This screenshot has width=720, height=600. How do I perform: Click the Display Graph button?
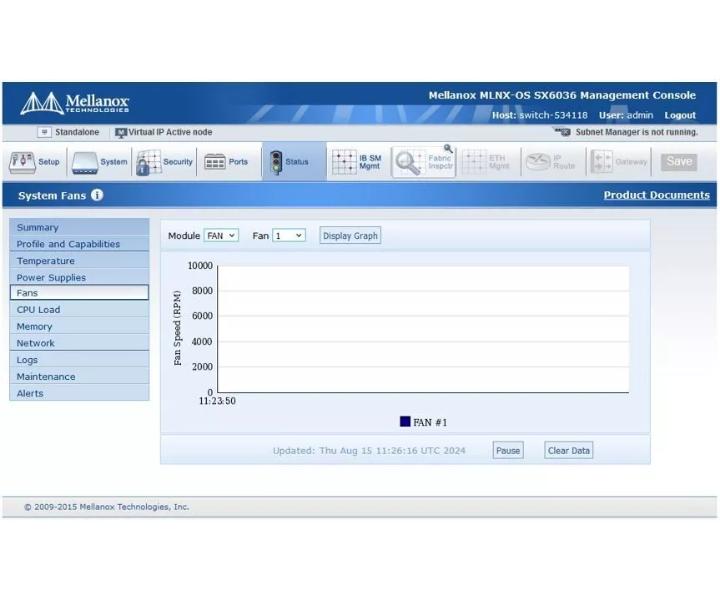pyautogui.click(x=350, y=236)
